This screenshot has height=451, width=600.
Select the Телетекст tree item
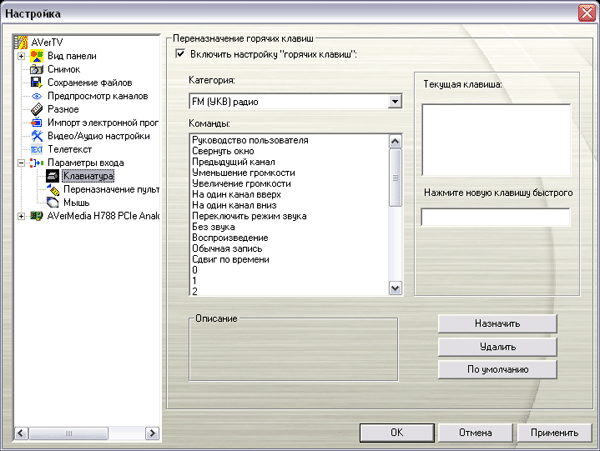point(69,150)
